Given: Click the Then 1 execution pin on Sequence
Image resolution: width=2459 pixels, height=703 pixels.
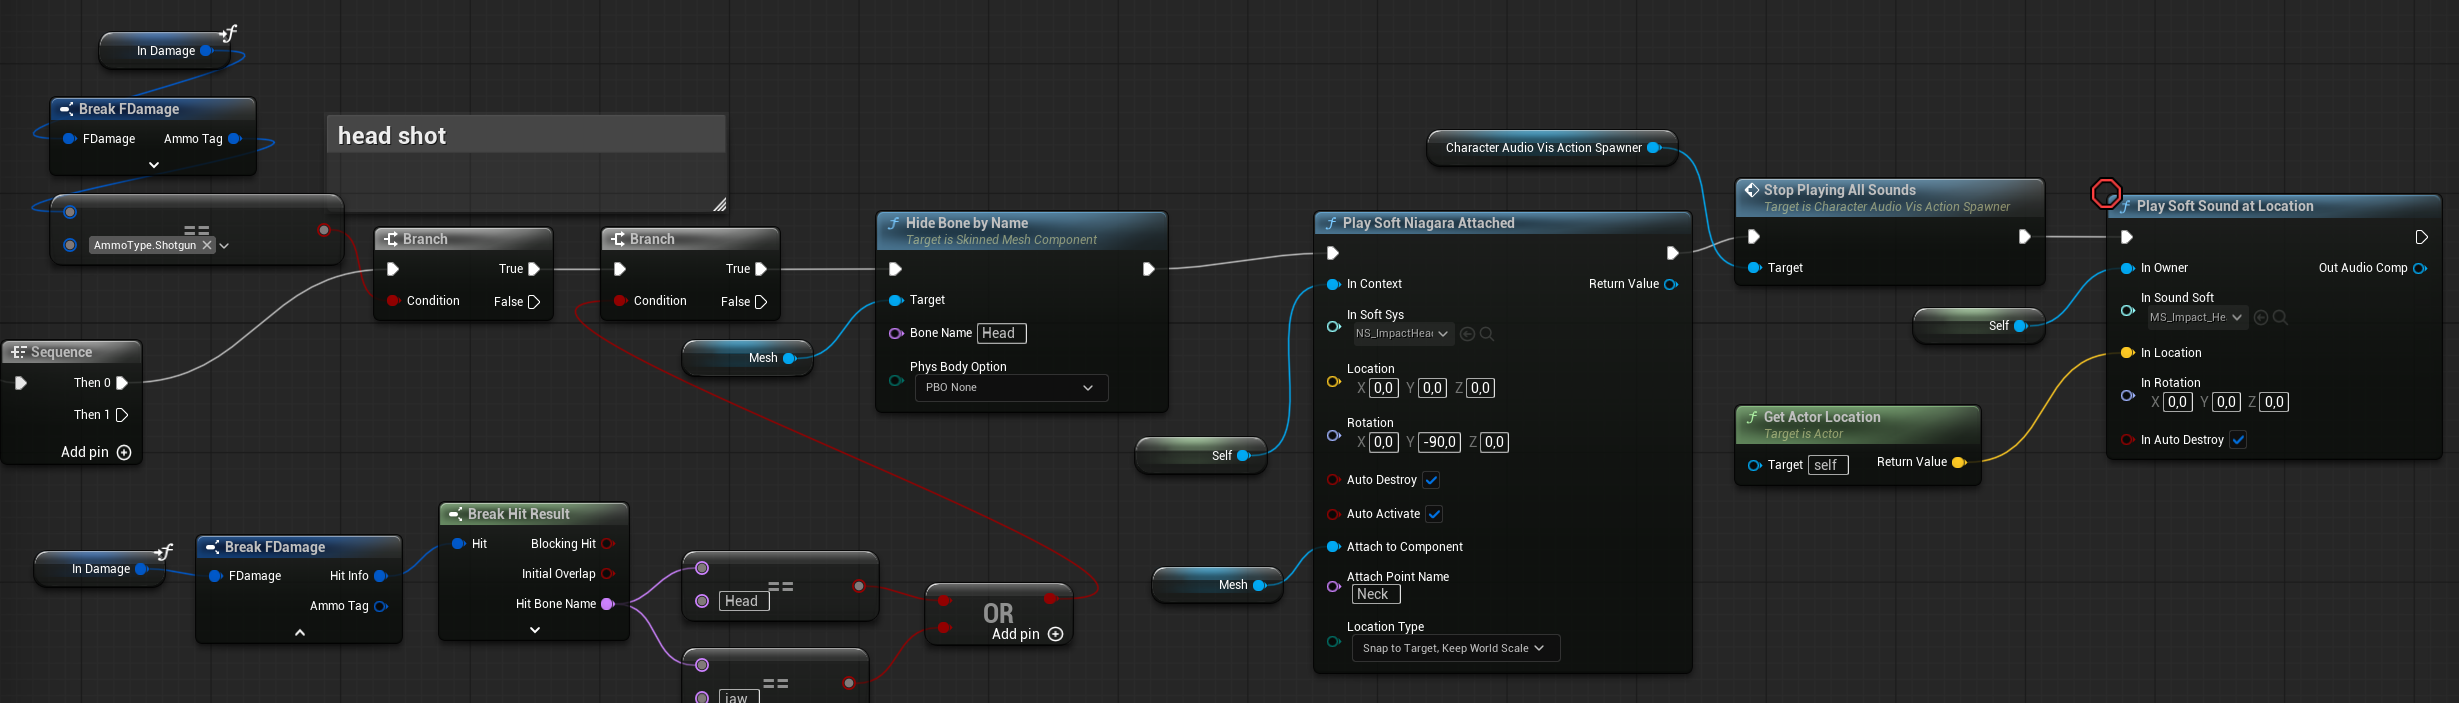Looking at the screenshot, I should tap(122, 415).
